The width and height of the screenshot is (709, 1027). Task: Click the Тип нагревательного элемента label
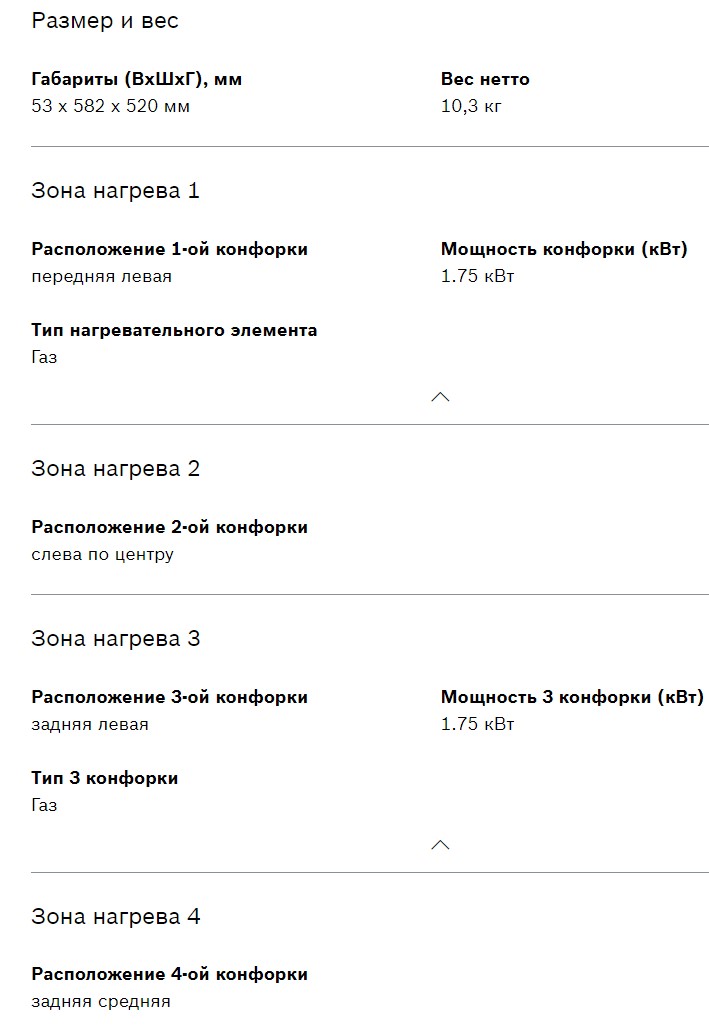[174, 330]
